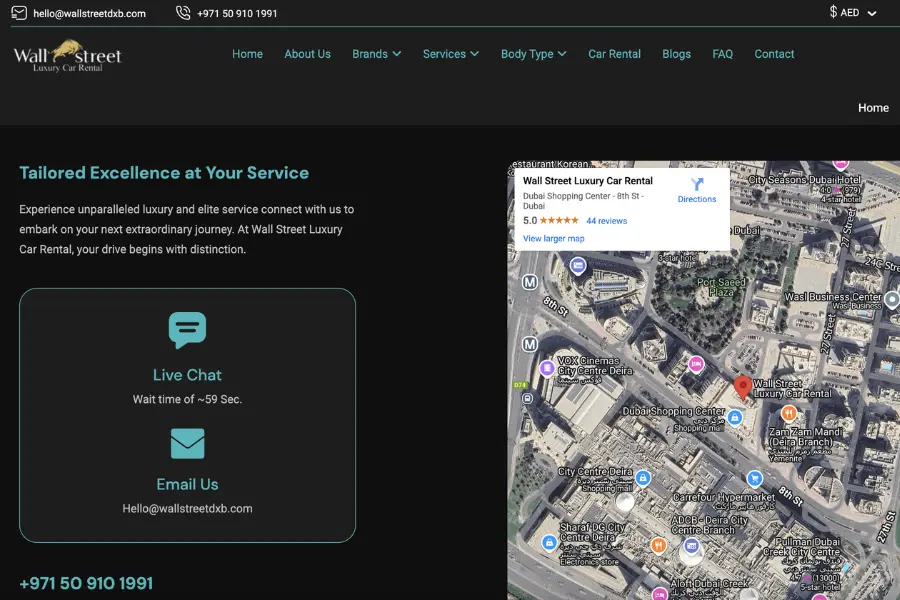Open the FAQ page
The image size is (900, 600).
tap(722, 54)
